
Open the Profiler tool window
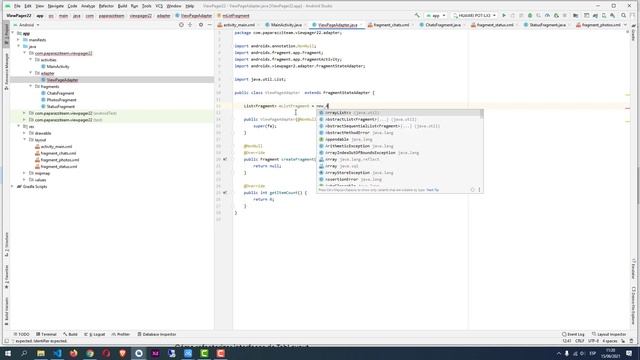tap(121, 334)
